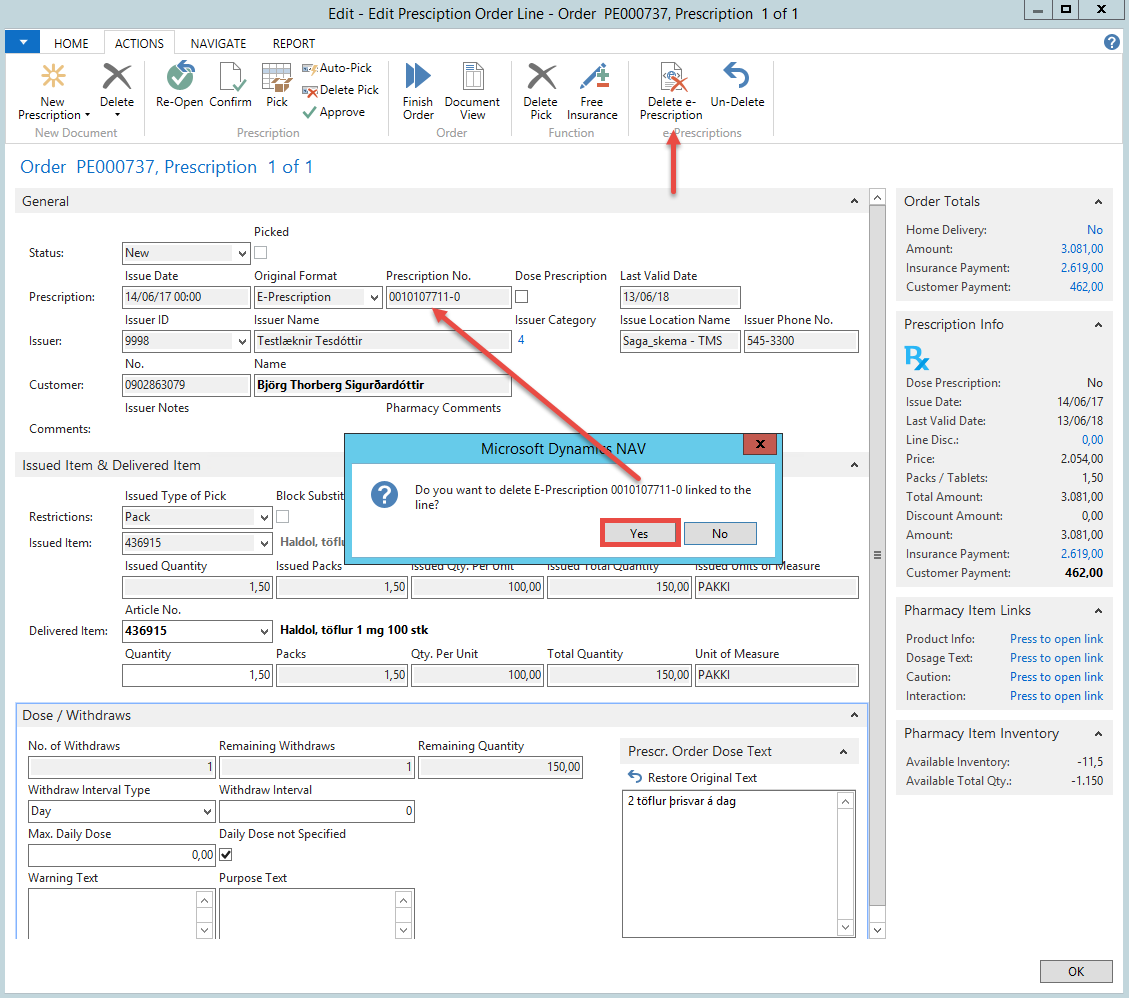
Task: Click the Free Insurance icon
Action: pos(592,78)
